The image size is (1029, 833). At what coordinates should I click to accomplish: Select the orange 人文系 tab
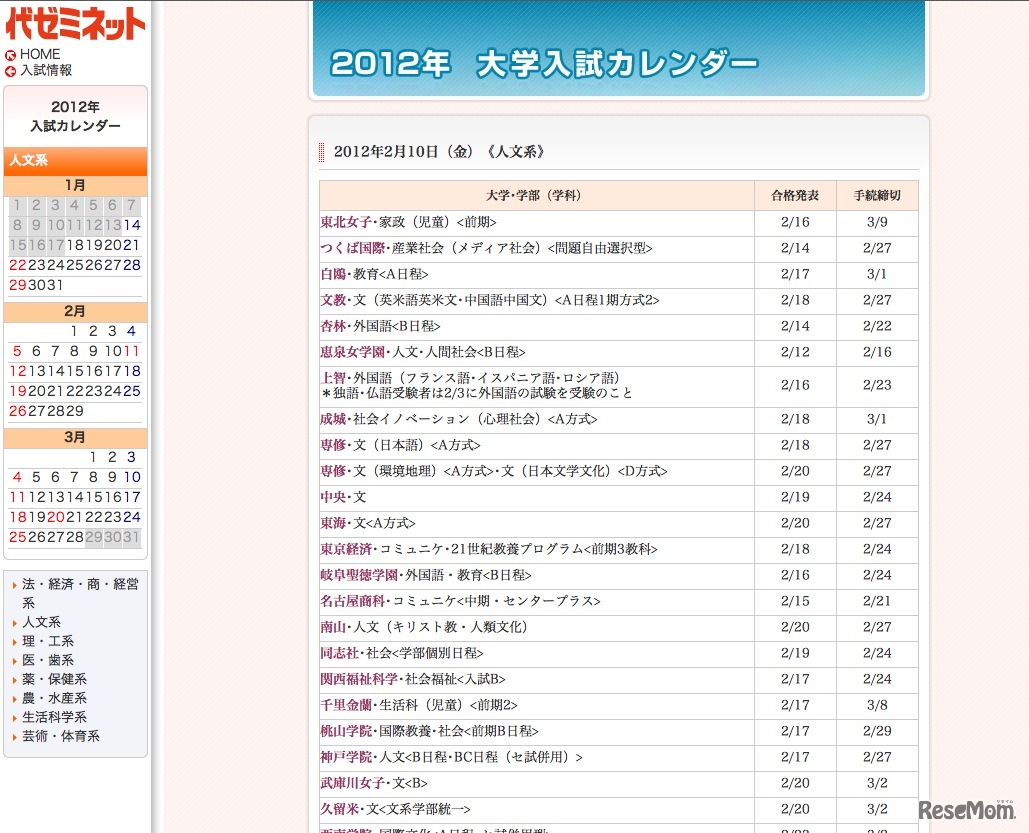click(75, 161)
